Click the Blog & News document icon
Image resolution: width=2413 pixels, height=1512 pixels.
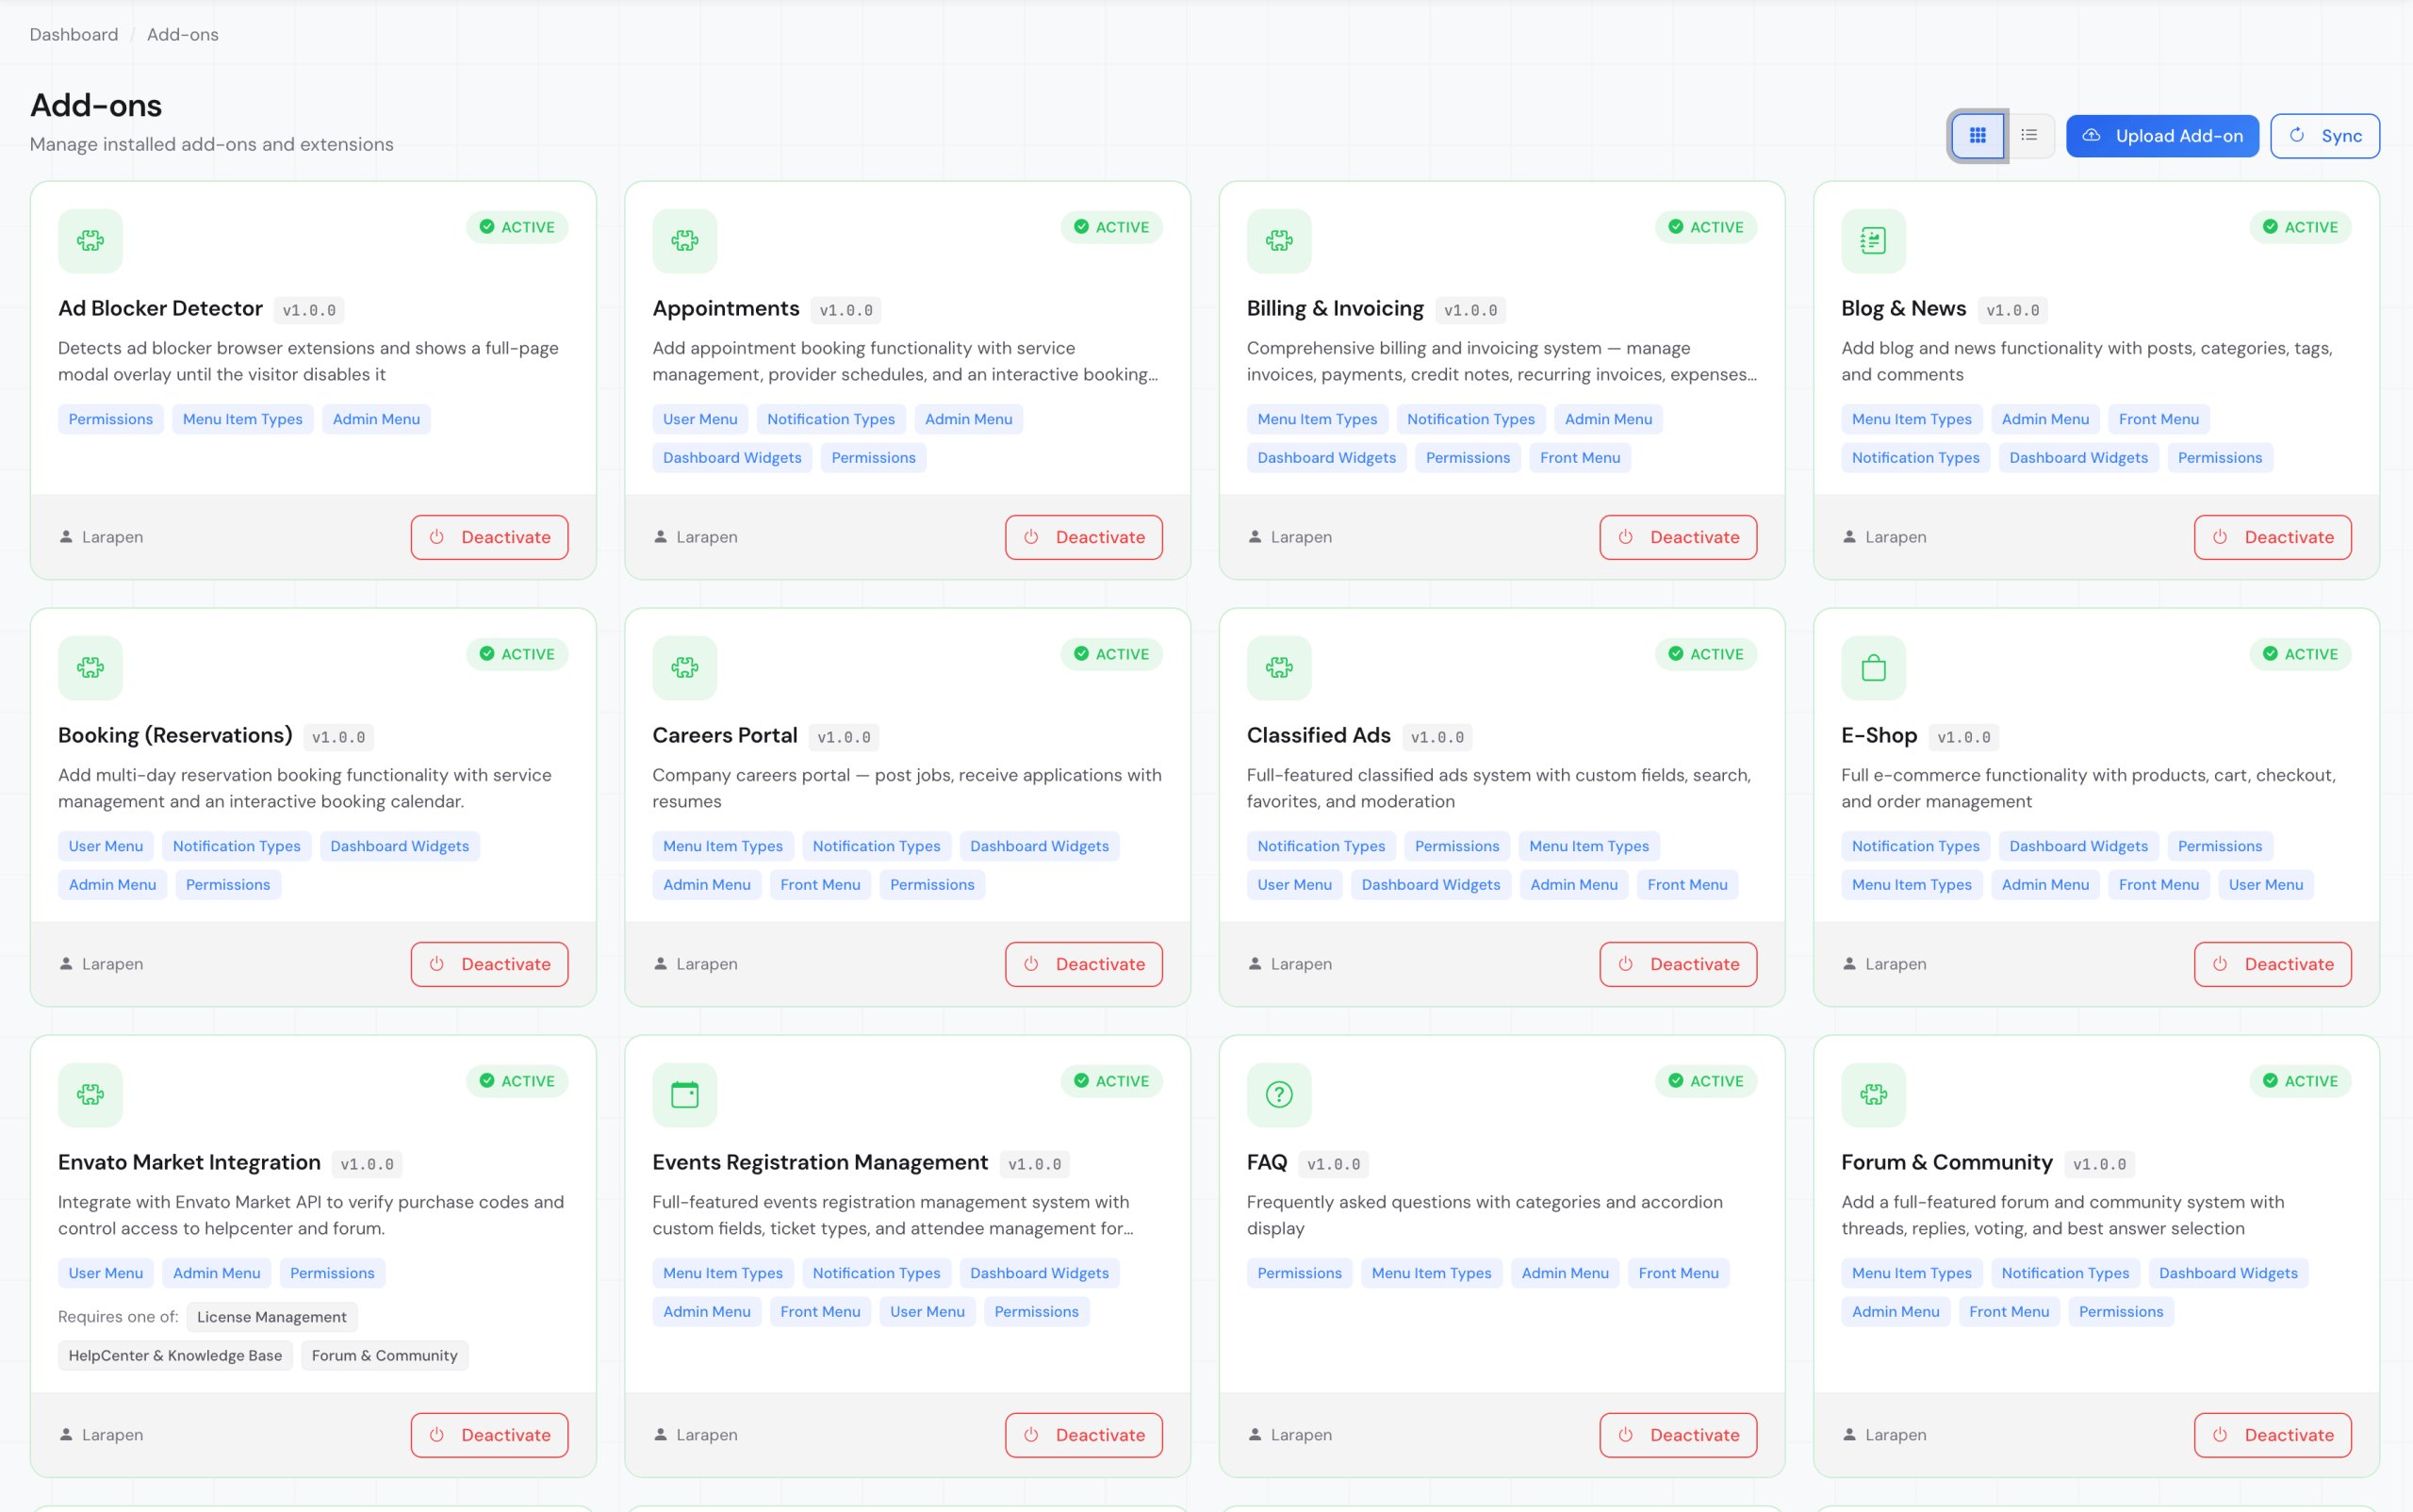1873,240
